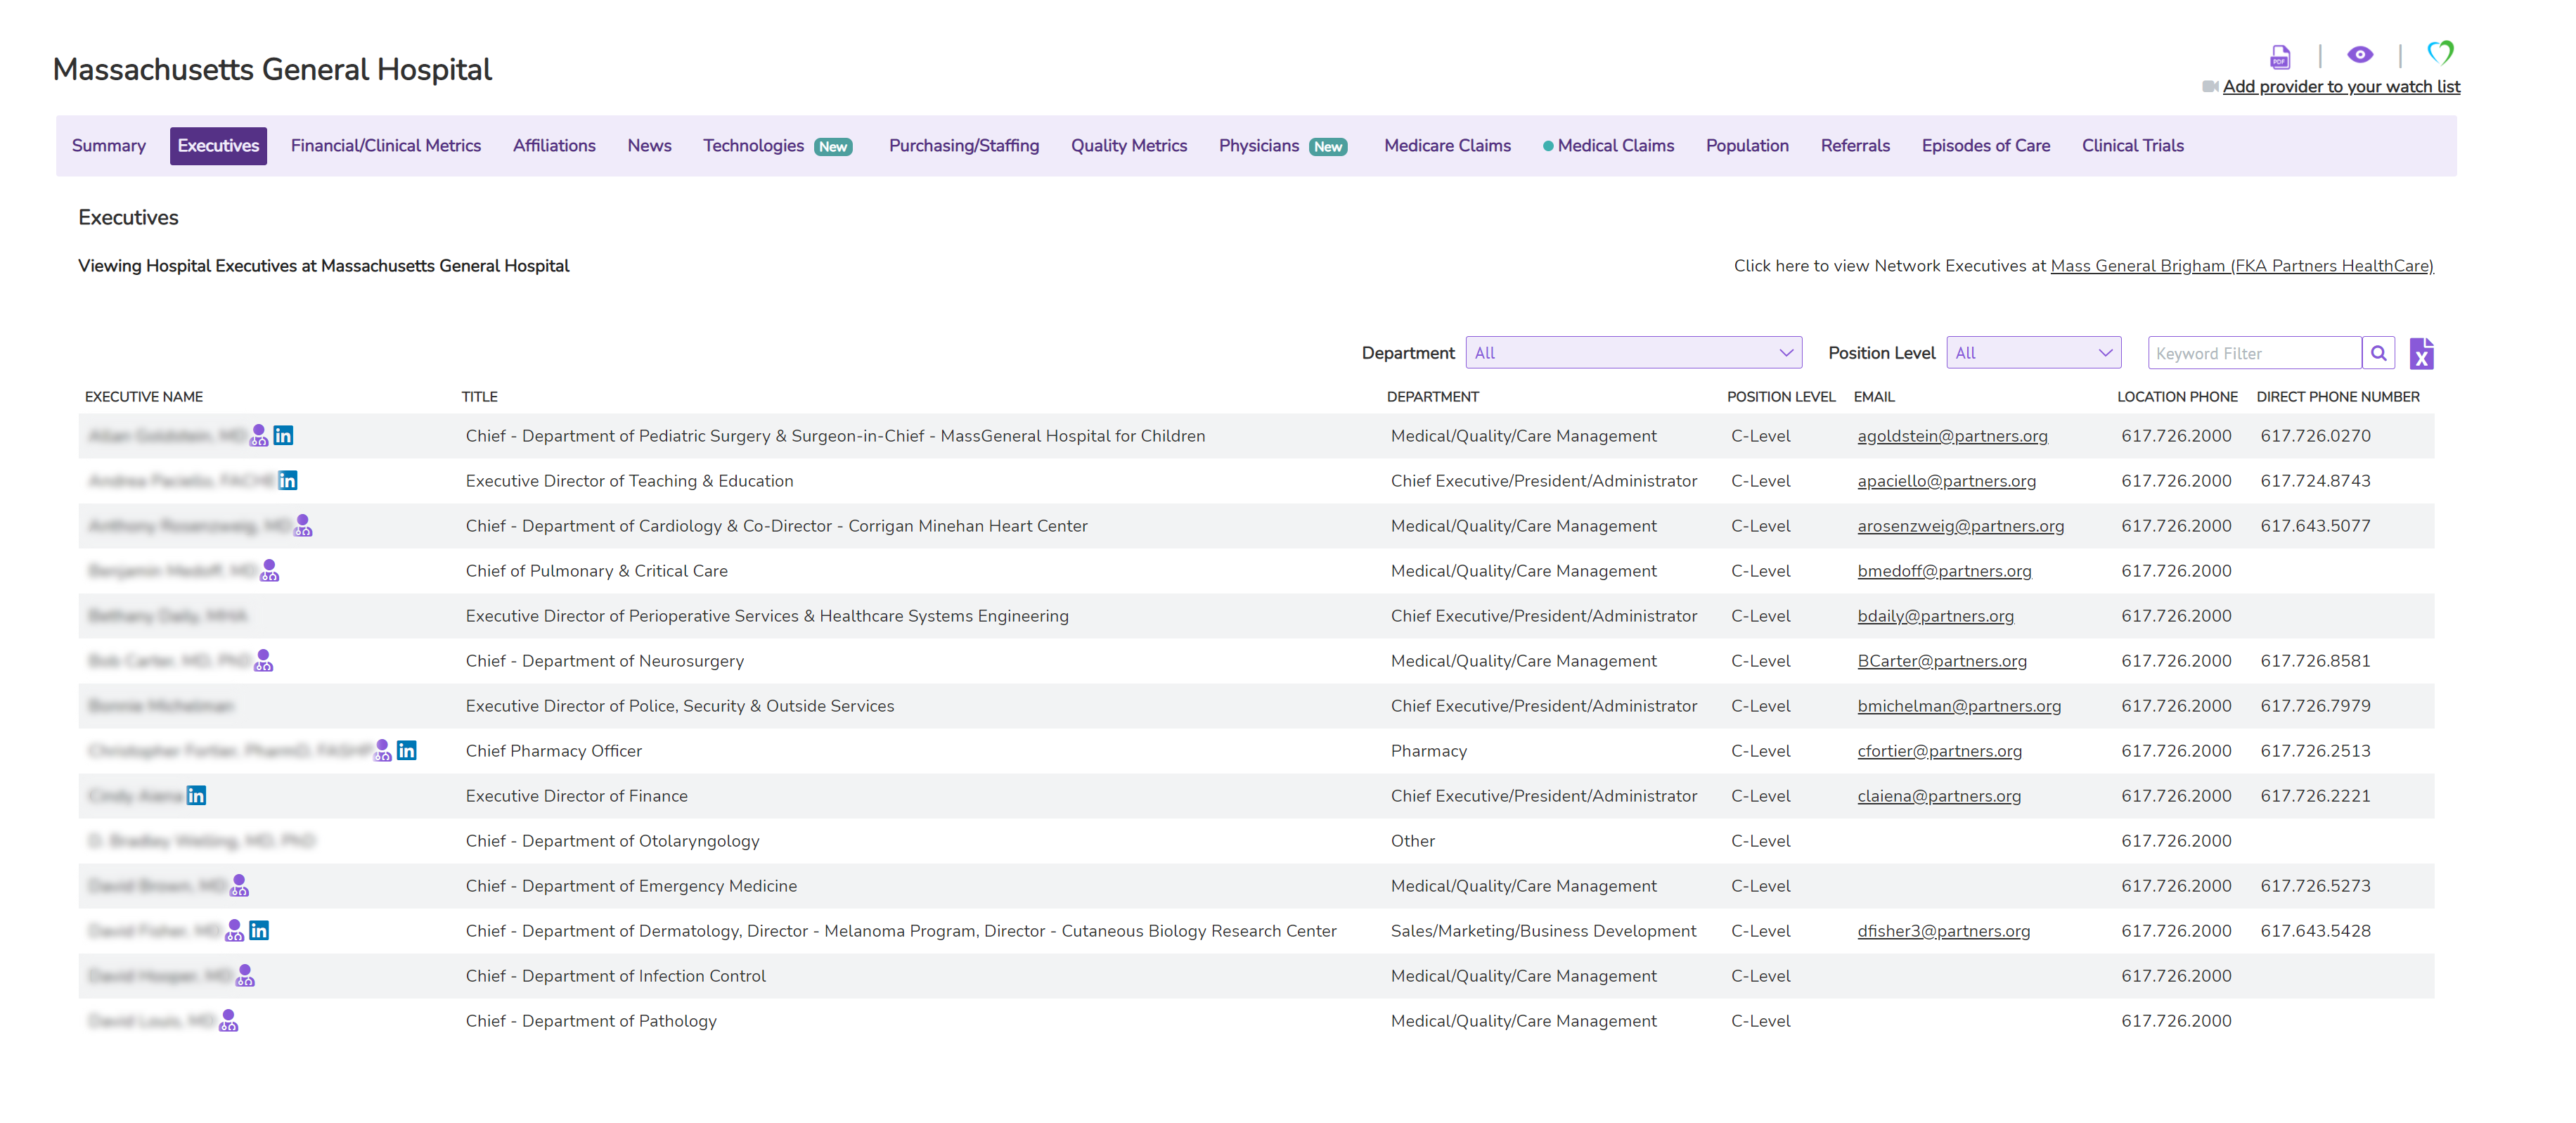Open LinkedIn icon in Chief Pharmacy Officer row
Viewport: 2576px width, 1123px height.
(x=407, y=750)
